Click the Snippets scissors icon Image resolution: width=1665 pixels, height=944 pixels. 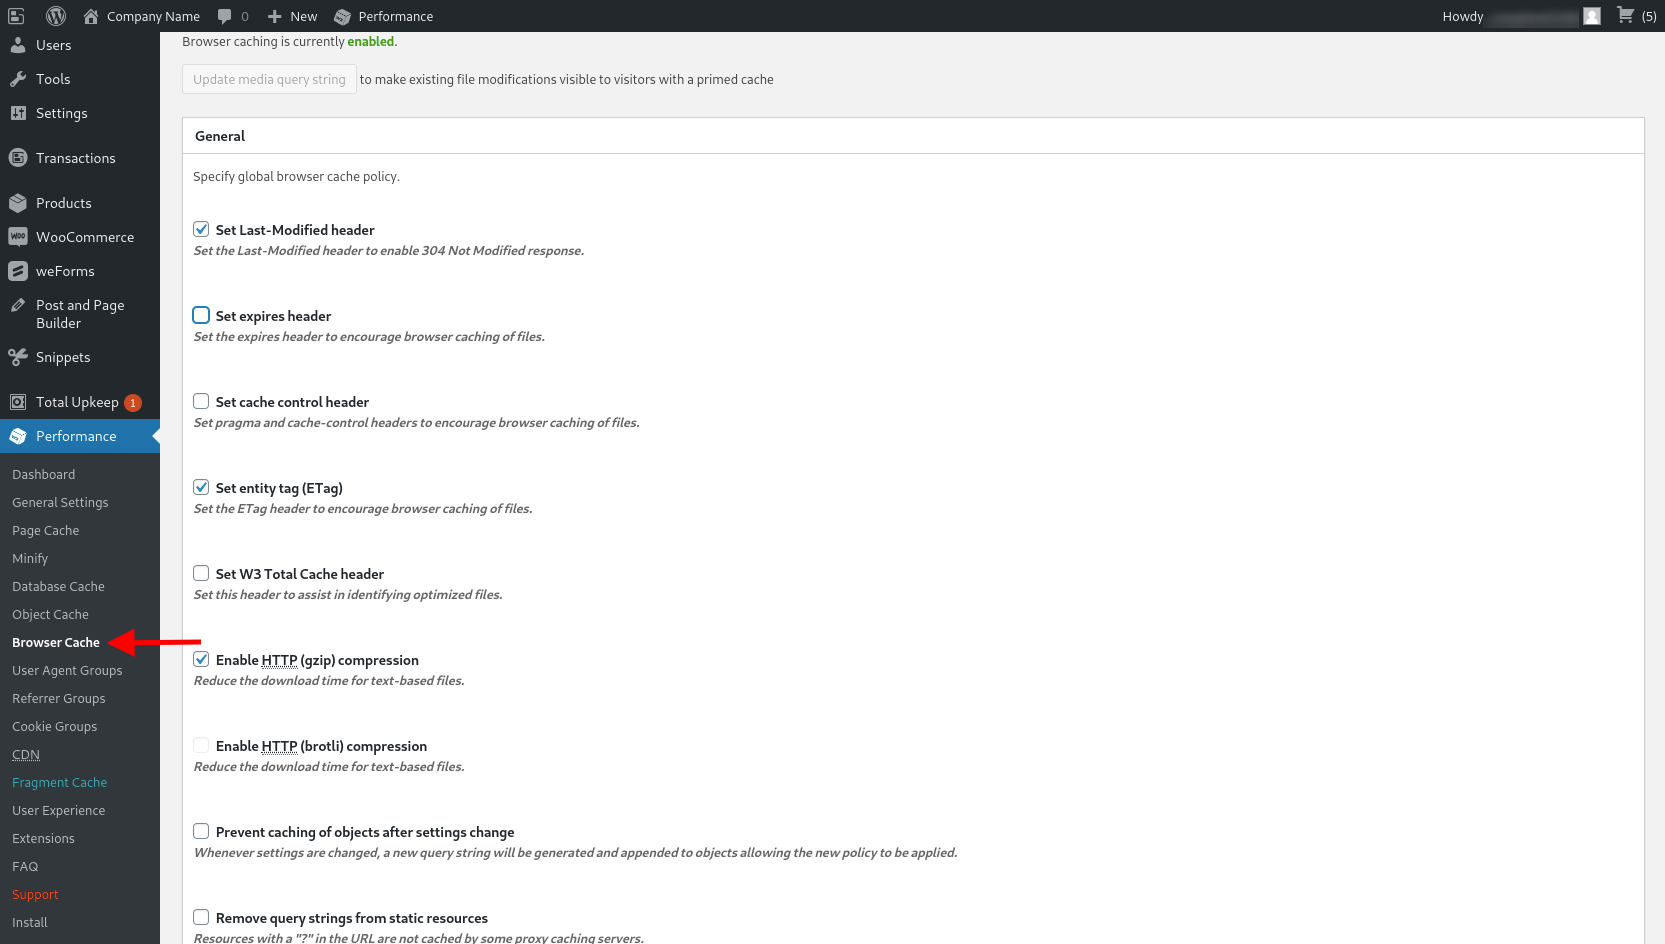[x=18, y=356]
